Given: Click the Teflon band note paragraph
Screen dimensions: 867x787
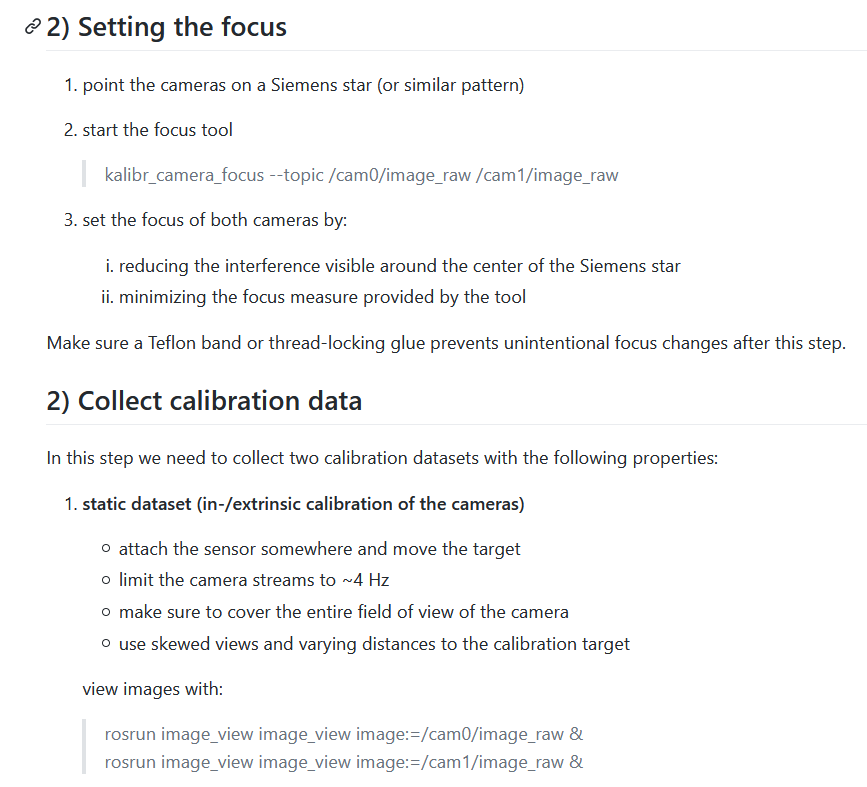Looking at the screenshot, I should coord(446,343).
